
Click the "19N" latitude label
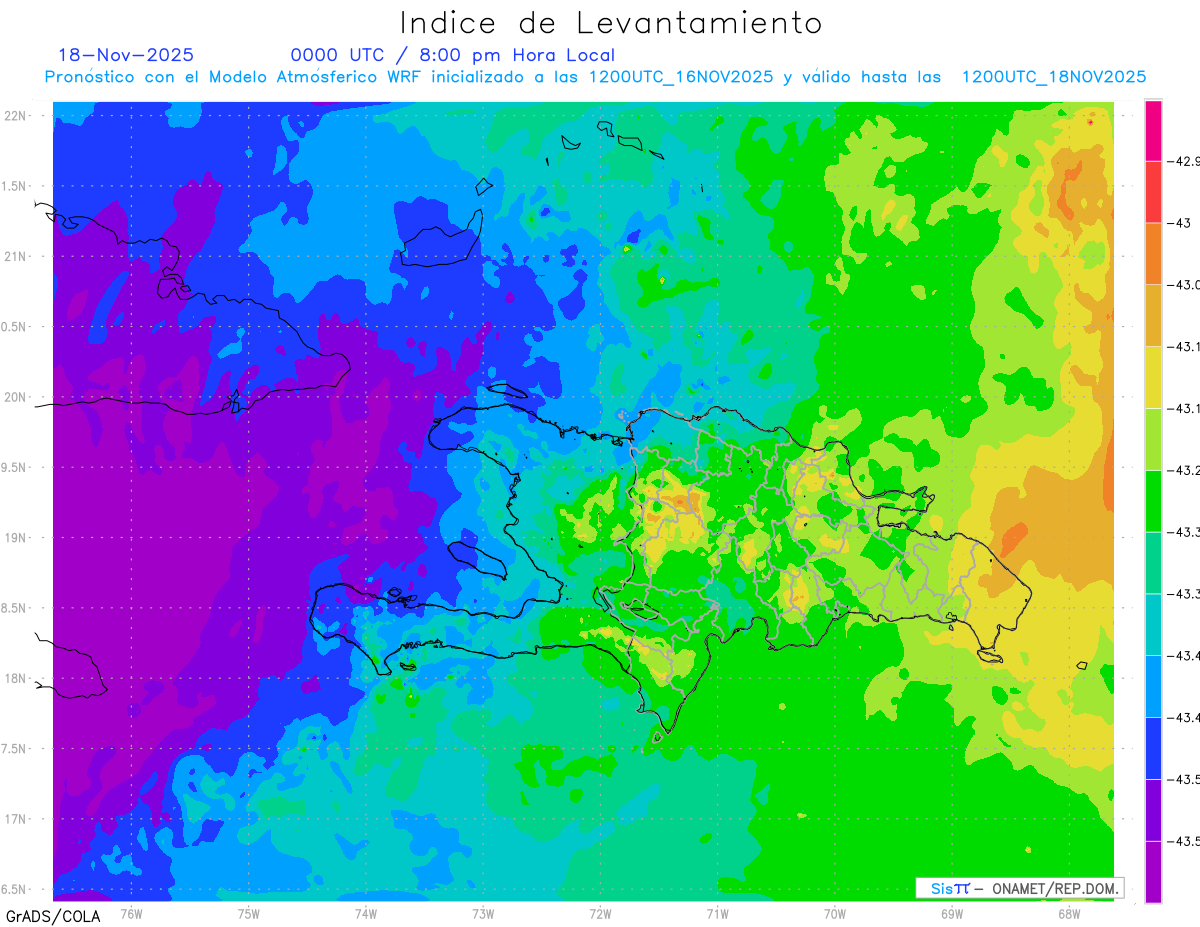pyautogui.click(x=17, y=538)
